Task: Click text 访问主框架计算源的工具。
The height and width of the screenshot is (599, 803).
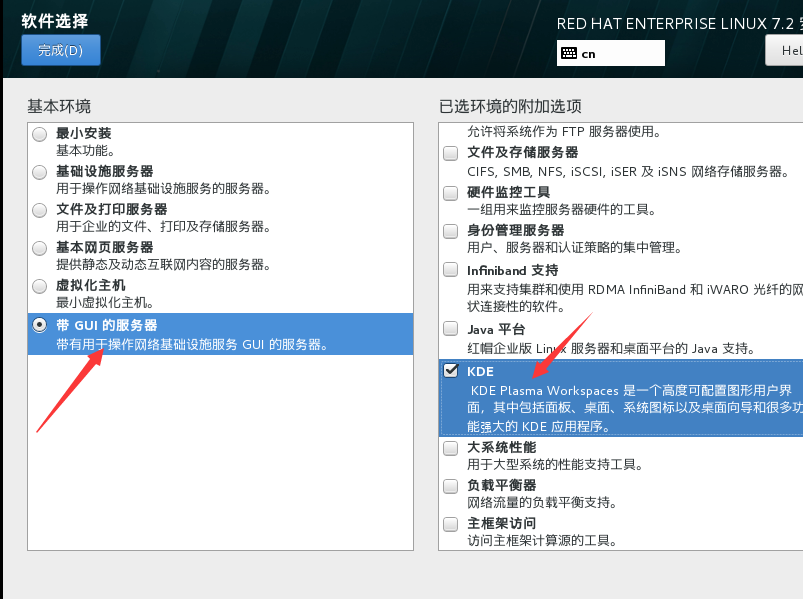Action: coord(542,541)
